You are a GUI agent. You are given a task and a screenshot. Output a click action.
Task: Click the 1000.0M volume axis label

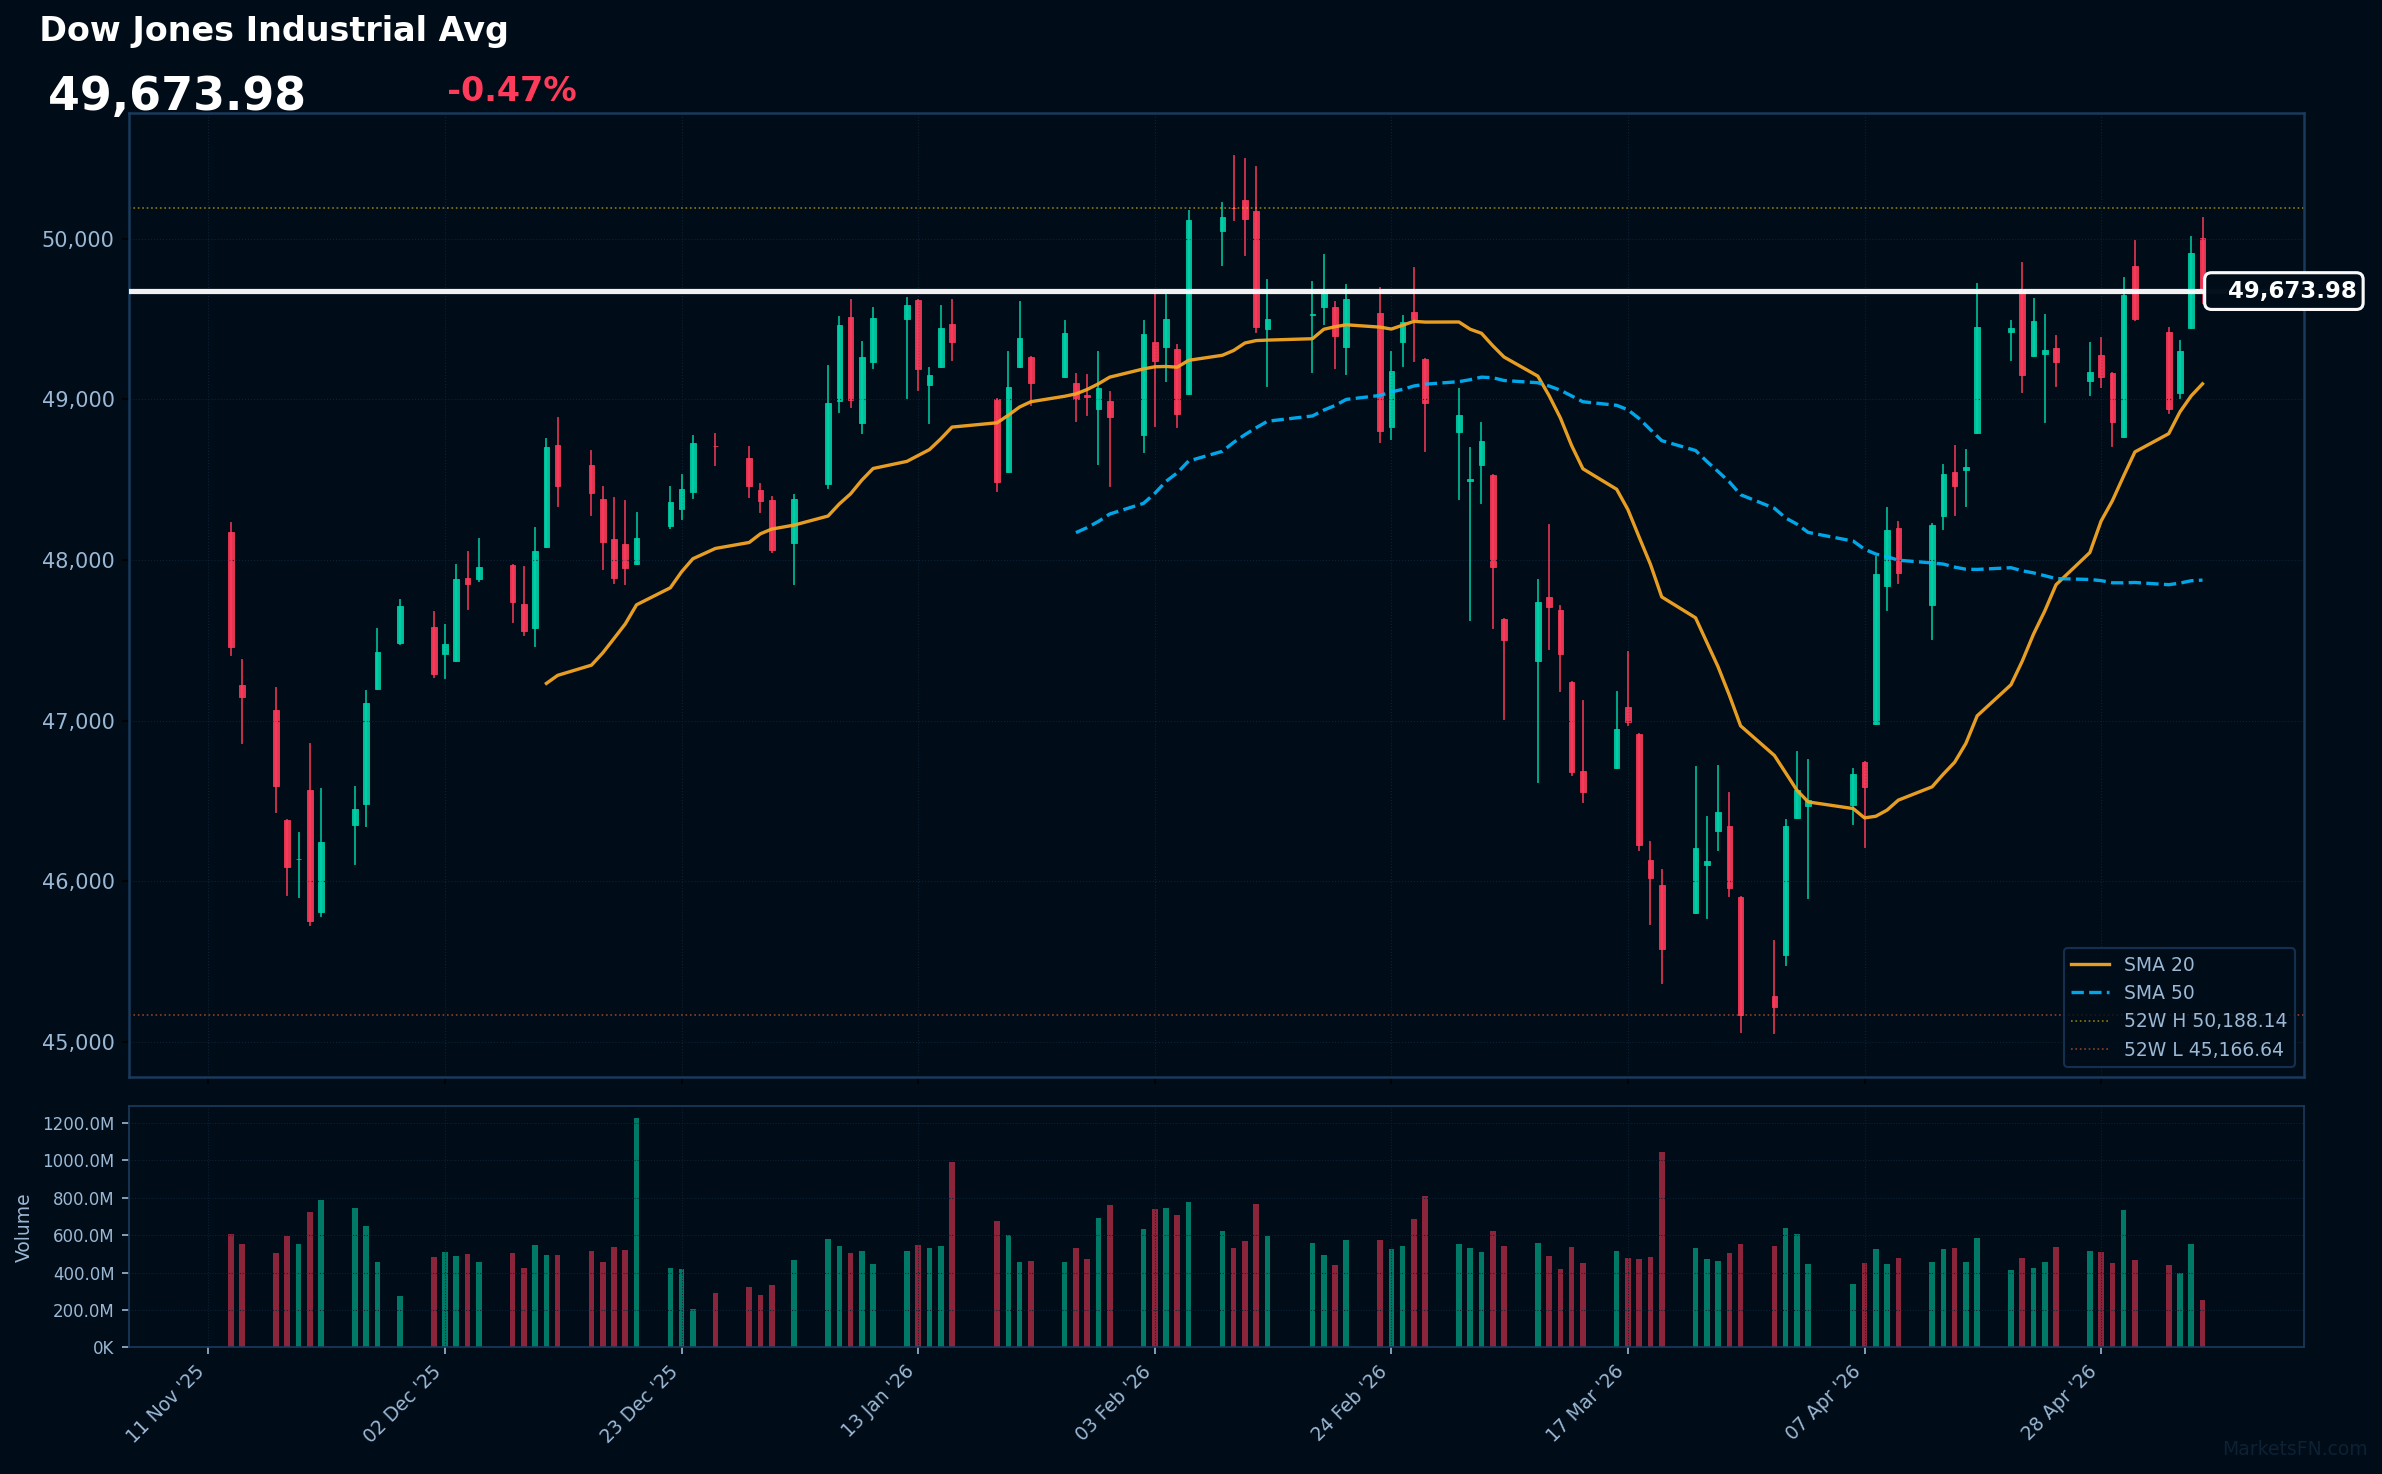(78, 1161)
